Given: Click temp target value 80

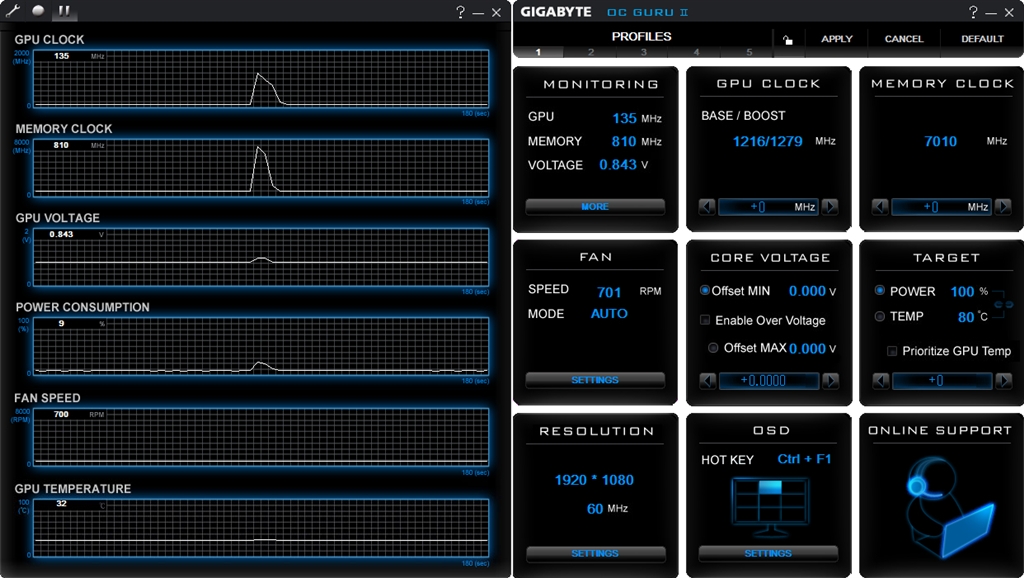Looking at the screenshot, I should [966, 317].
